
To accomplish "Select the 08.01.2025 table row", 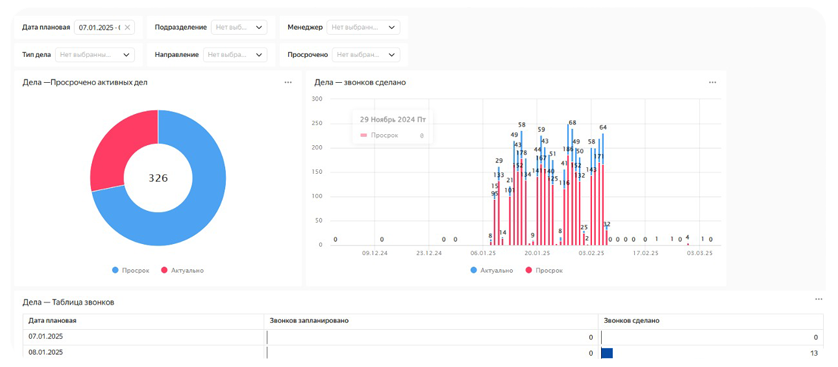I will coord(423,353).
